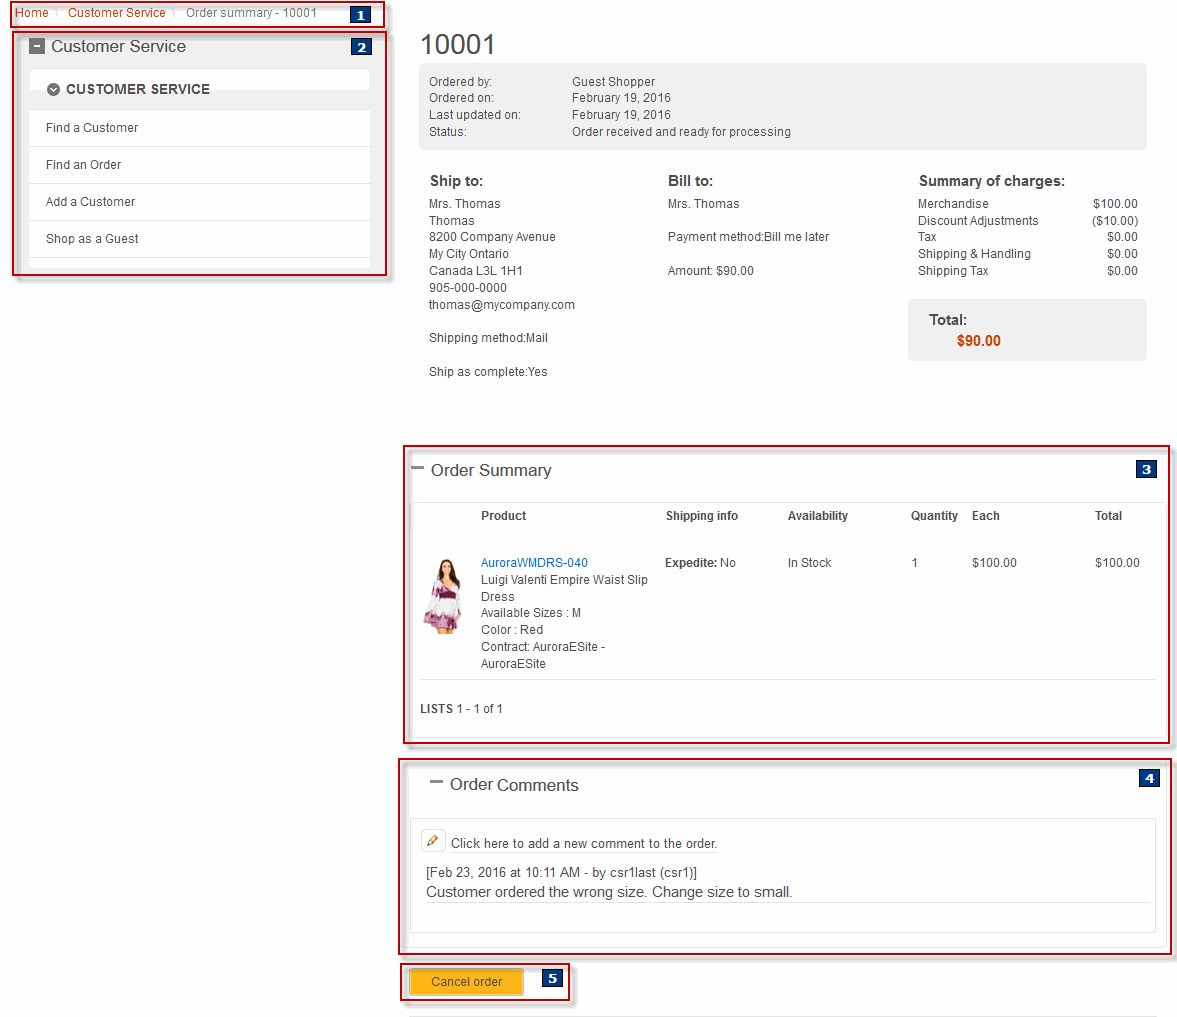Click the Product column header

(504, 516)
